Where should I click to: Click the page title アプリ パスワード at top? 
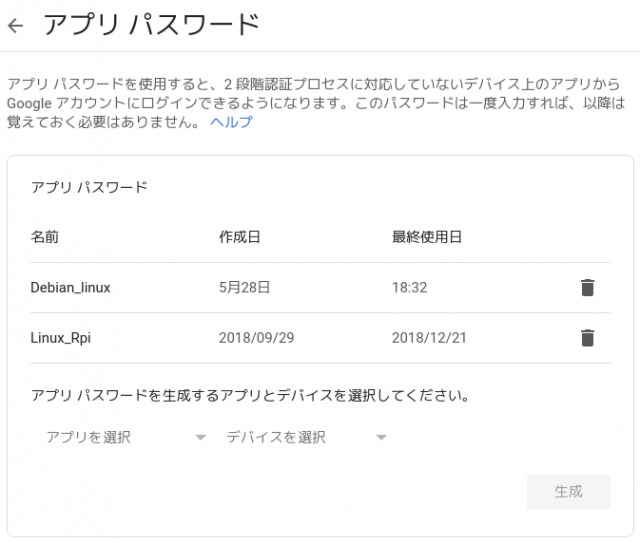pyautogui.click(x=150, y=26)
